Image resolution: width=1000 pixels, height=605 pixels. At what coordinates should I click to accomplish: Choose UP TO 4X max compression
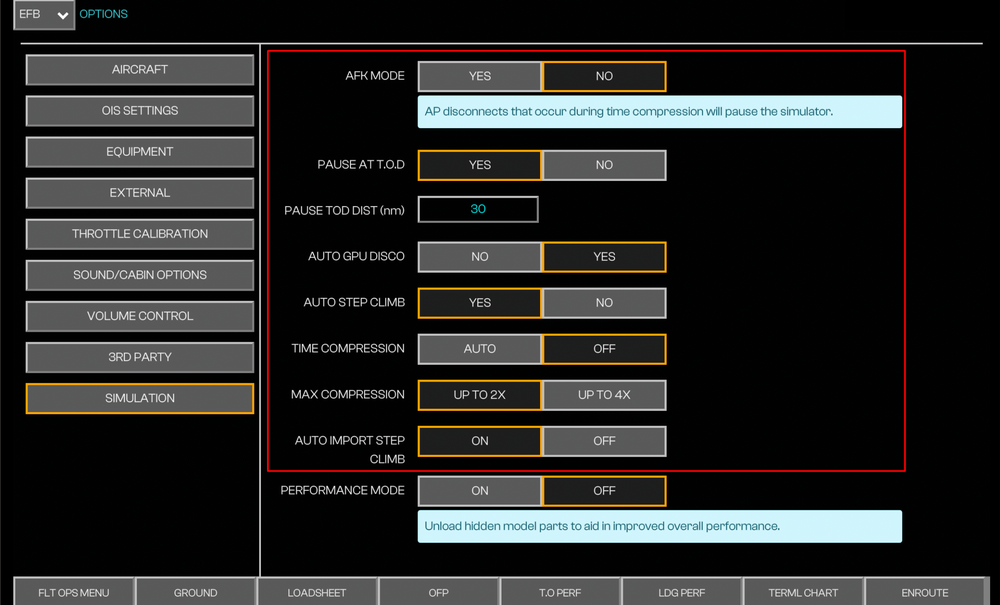coord(604,395)
